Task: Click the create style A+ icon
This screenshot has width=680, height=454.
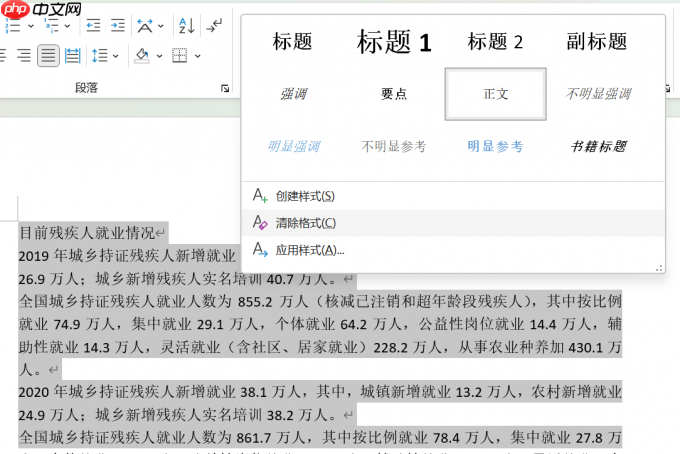Action: click(260, 196)
